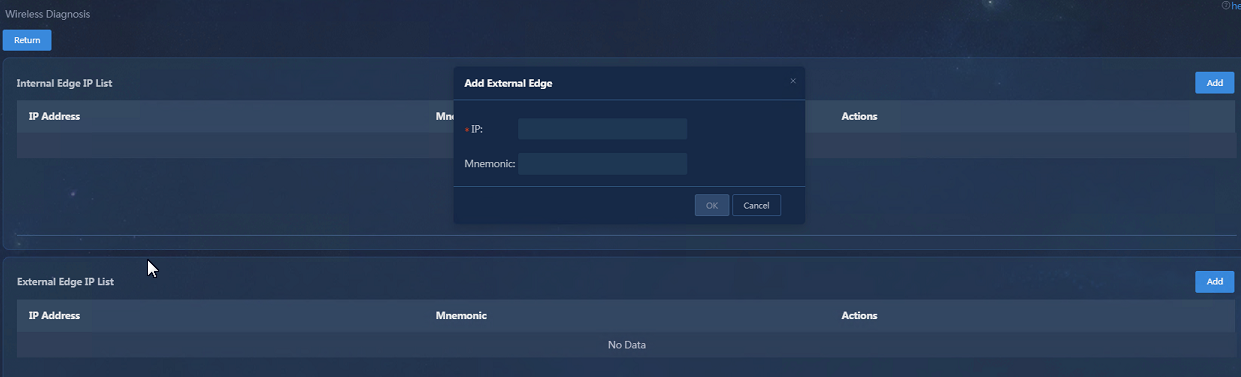Select the IP Address header in External list
The image size is (1241, 377).
click(54, 315)
